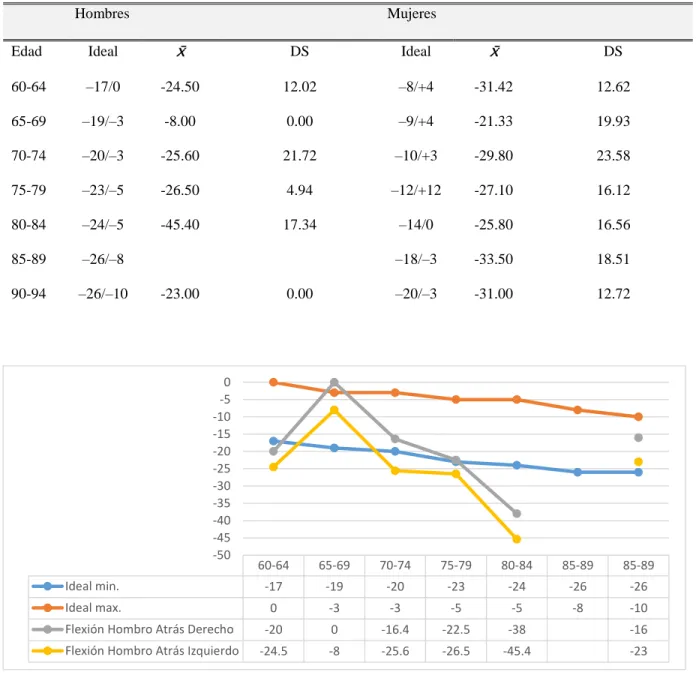Click DS value '17.34'
The height and width of the screenshot is (675, 696).
tap(300, 225)
